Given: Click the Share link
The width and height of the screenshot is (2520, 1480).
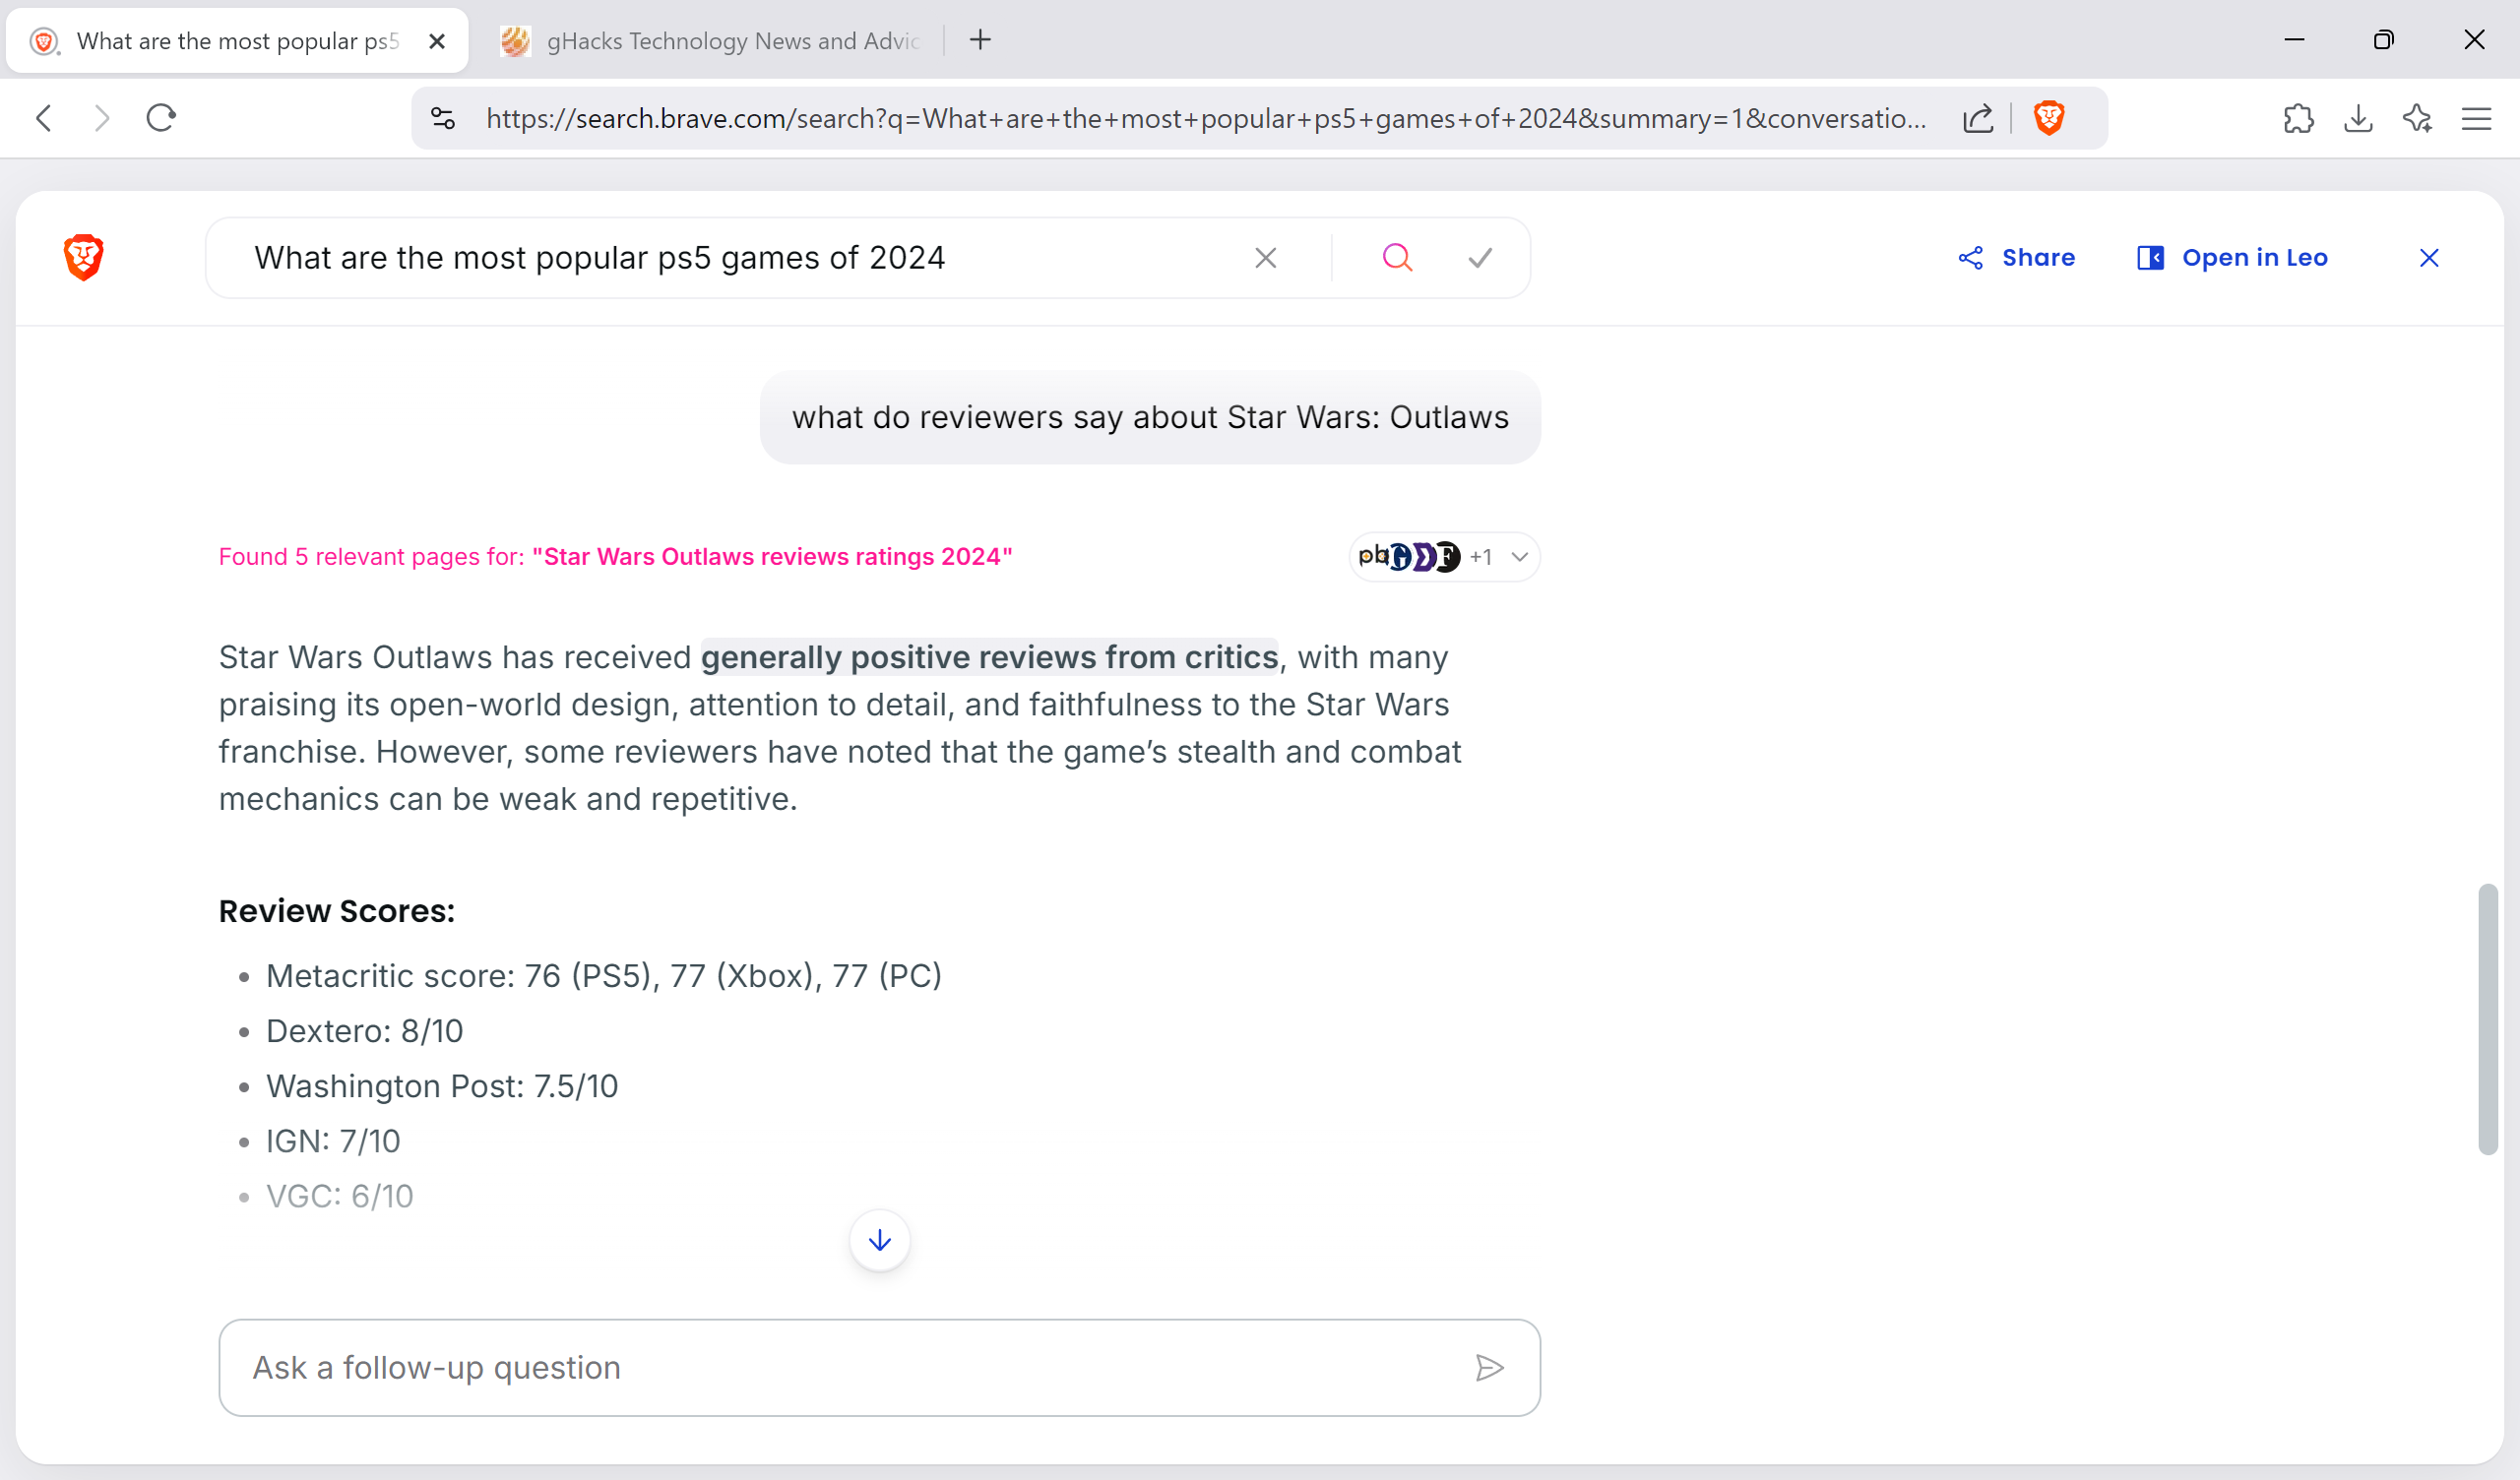Looking at the screenshot, I should pyautogui.click(x=2016, y=258).
